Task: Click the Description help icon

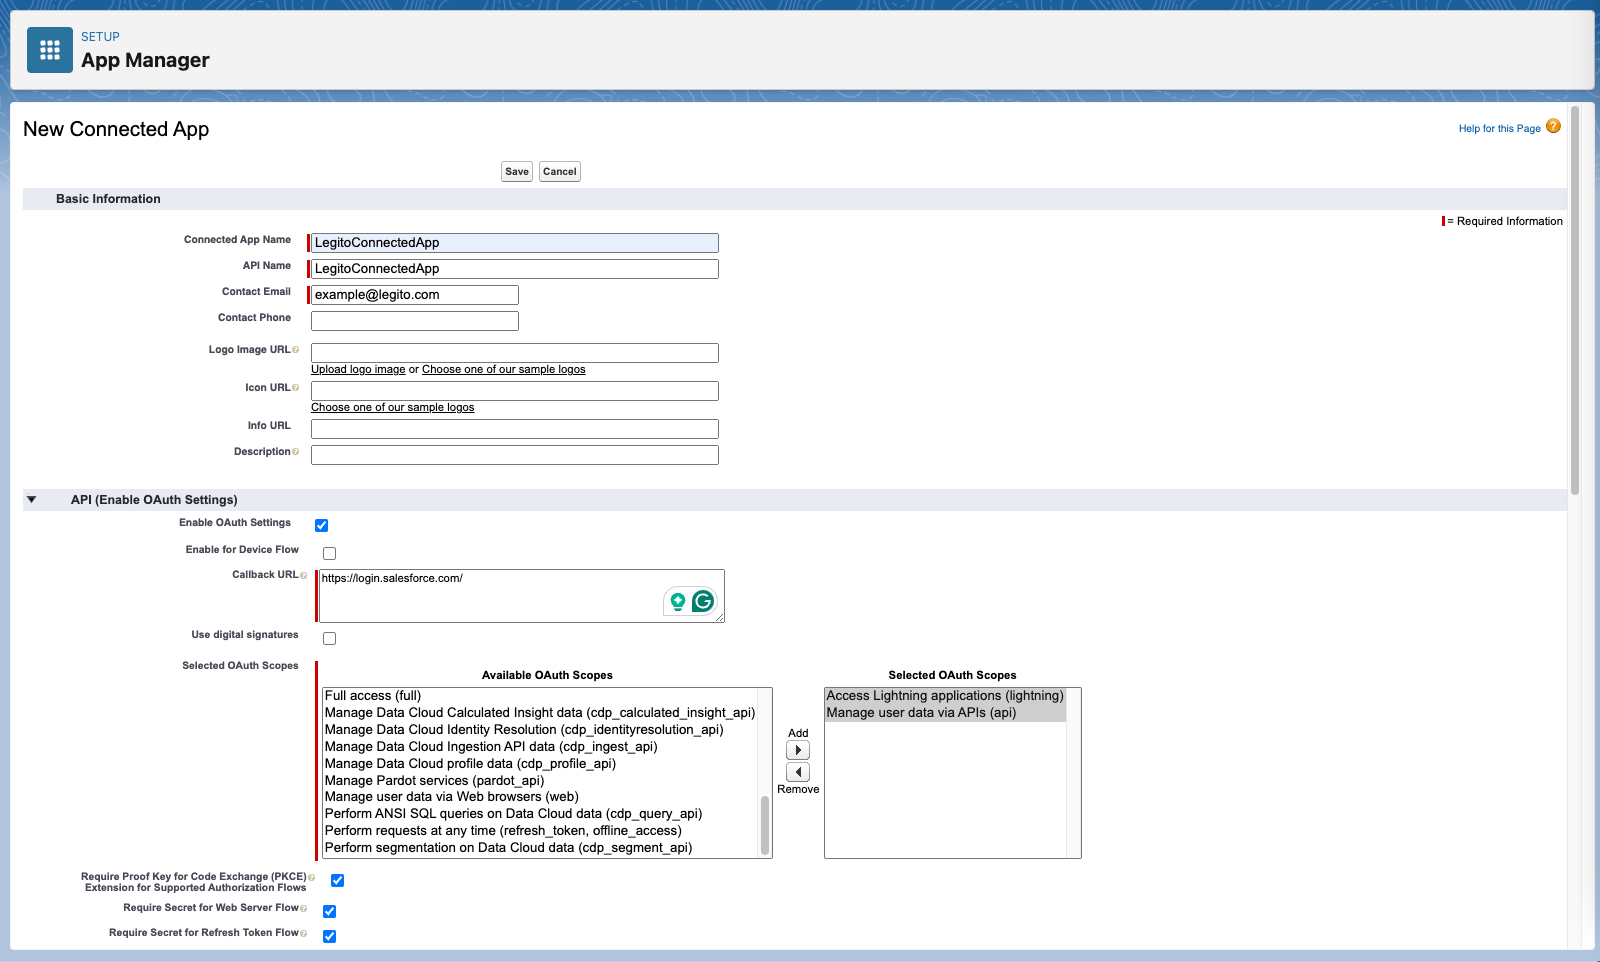Action: click(x=295, y=452)
